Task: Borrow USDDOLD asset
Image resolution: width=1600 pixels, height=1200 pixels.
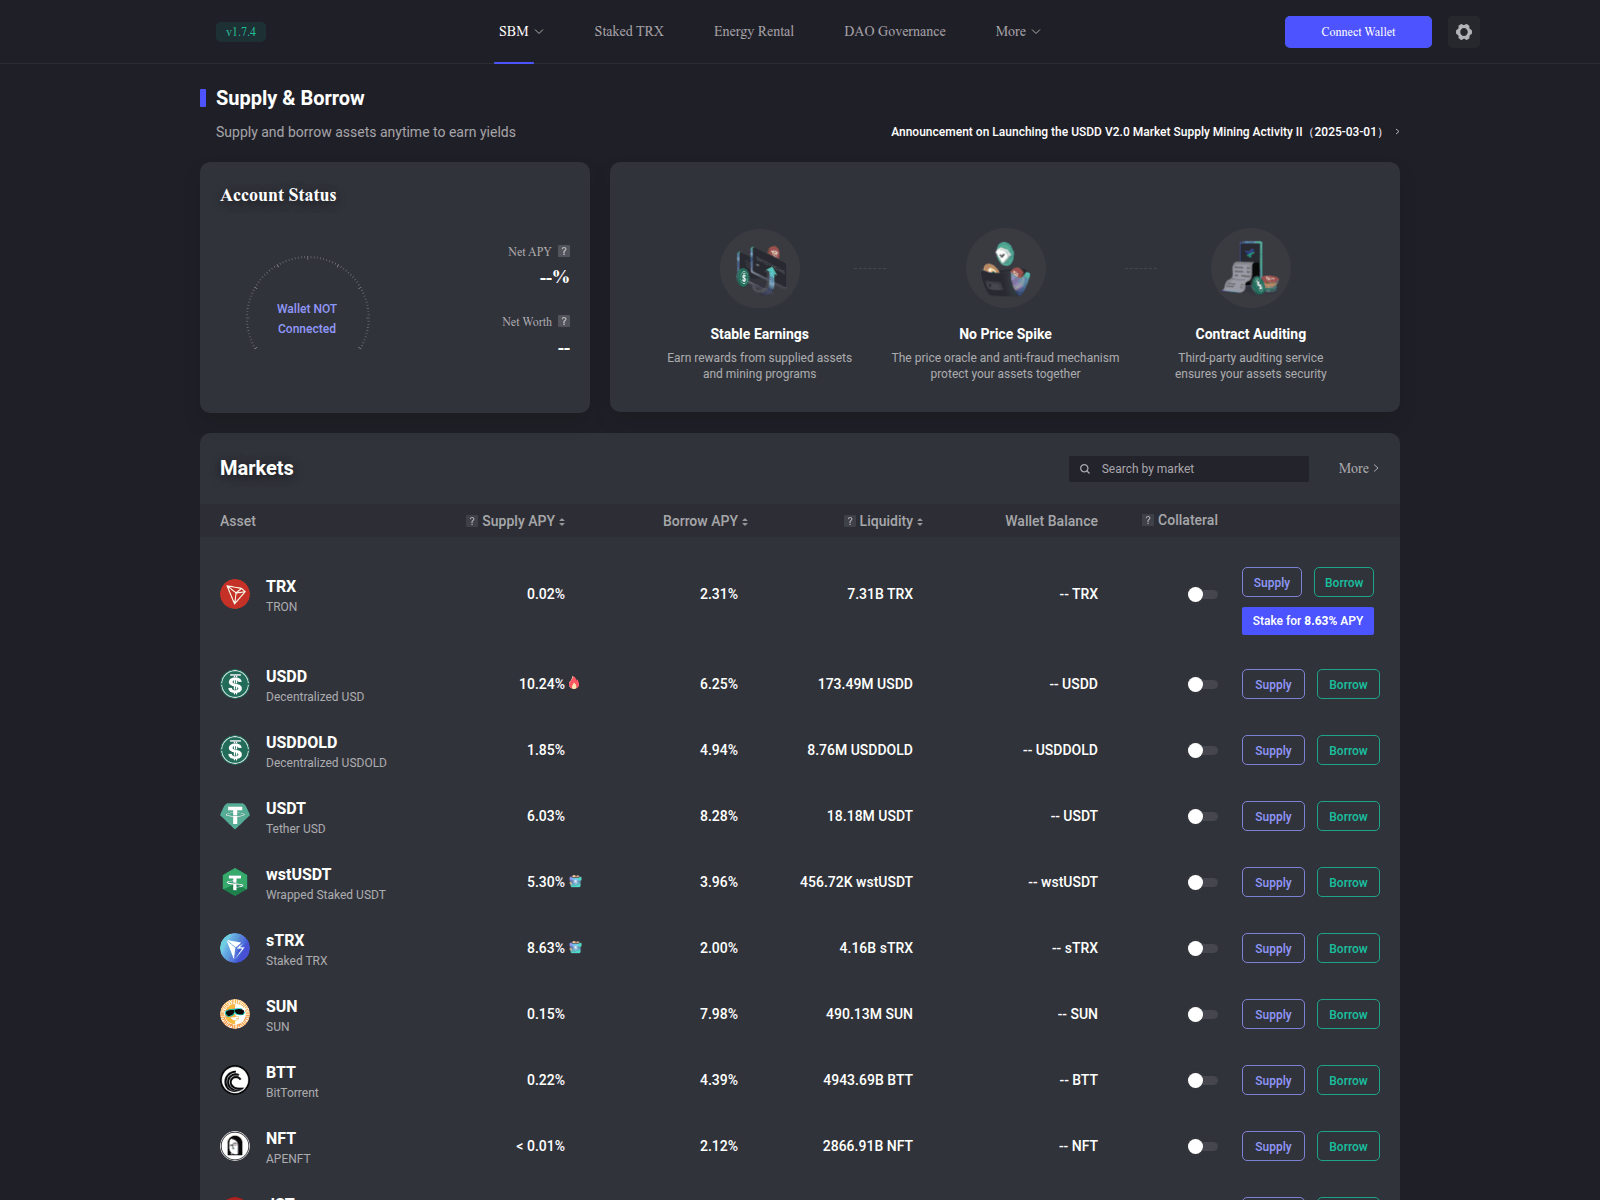Action: 1348,751
